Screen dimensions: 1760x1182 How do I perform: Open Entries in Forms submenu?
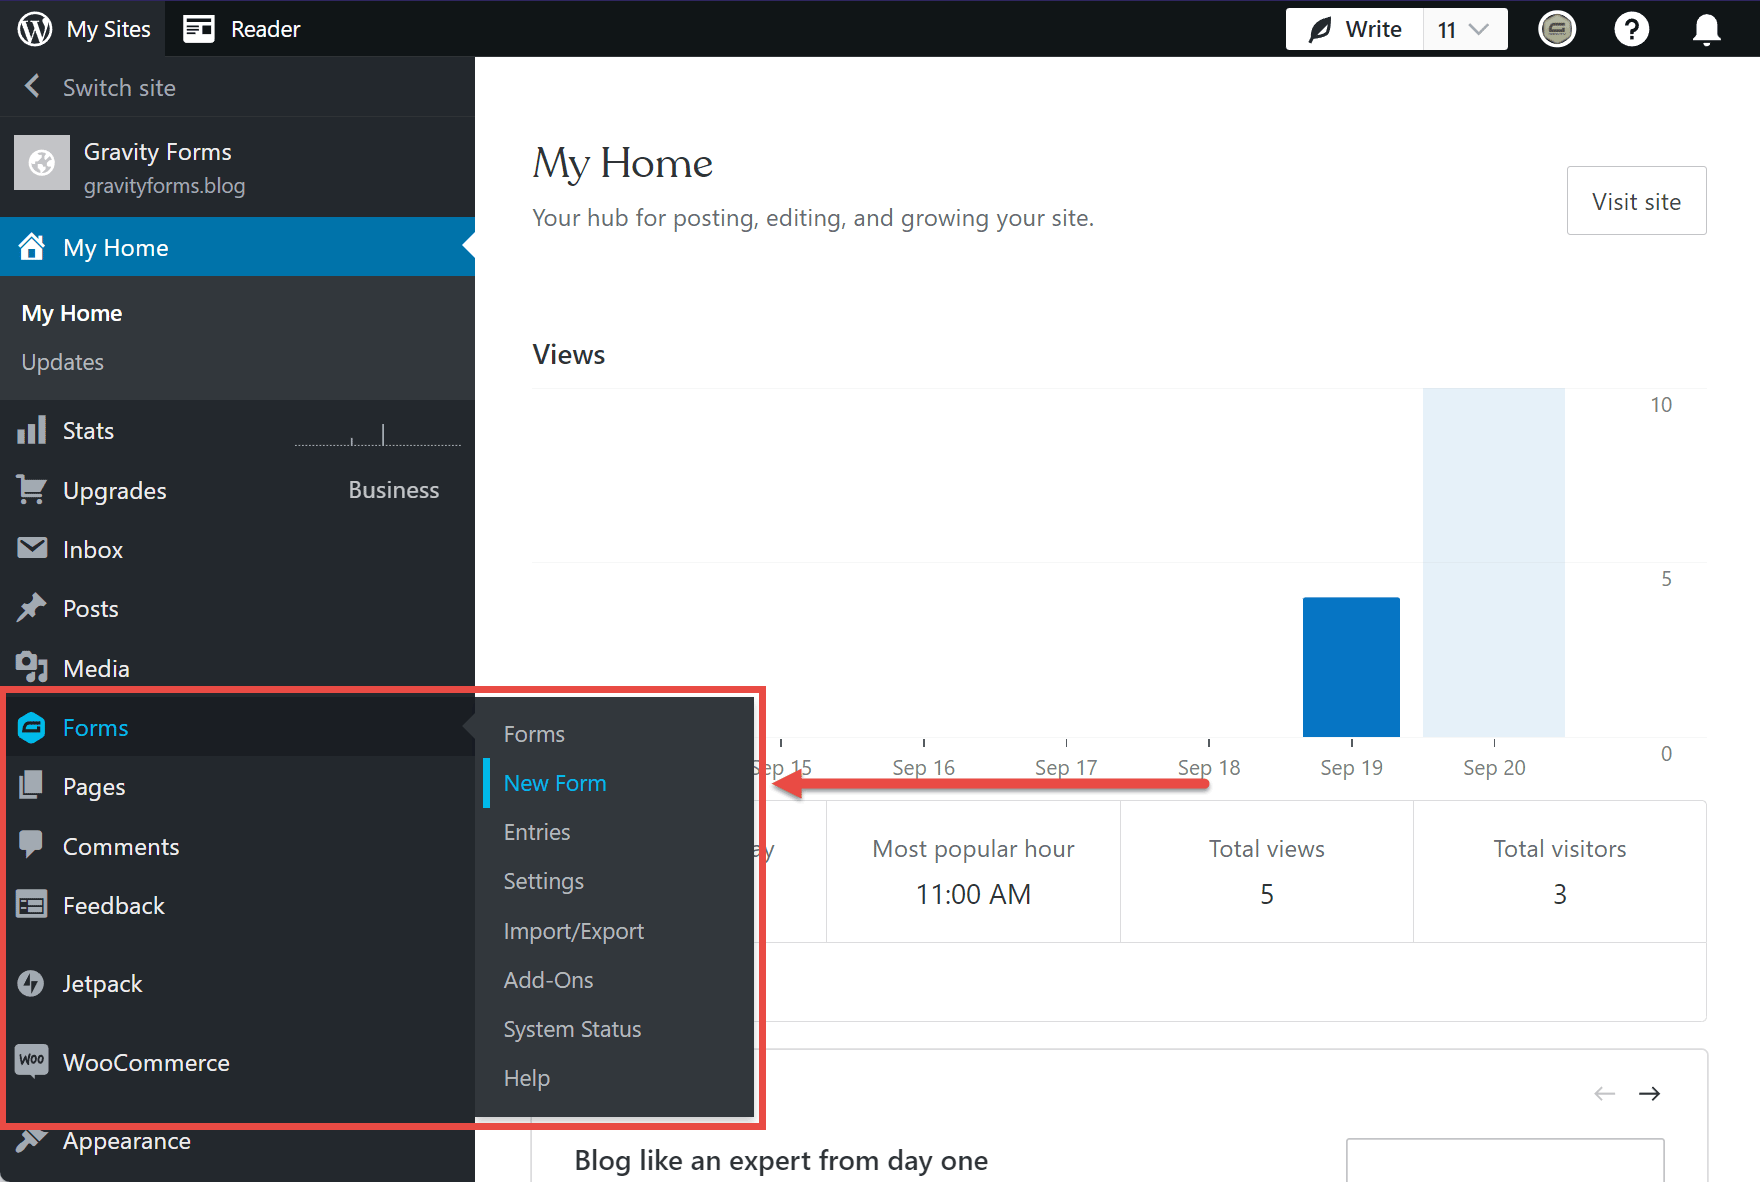pos(537,832)
